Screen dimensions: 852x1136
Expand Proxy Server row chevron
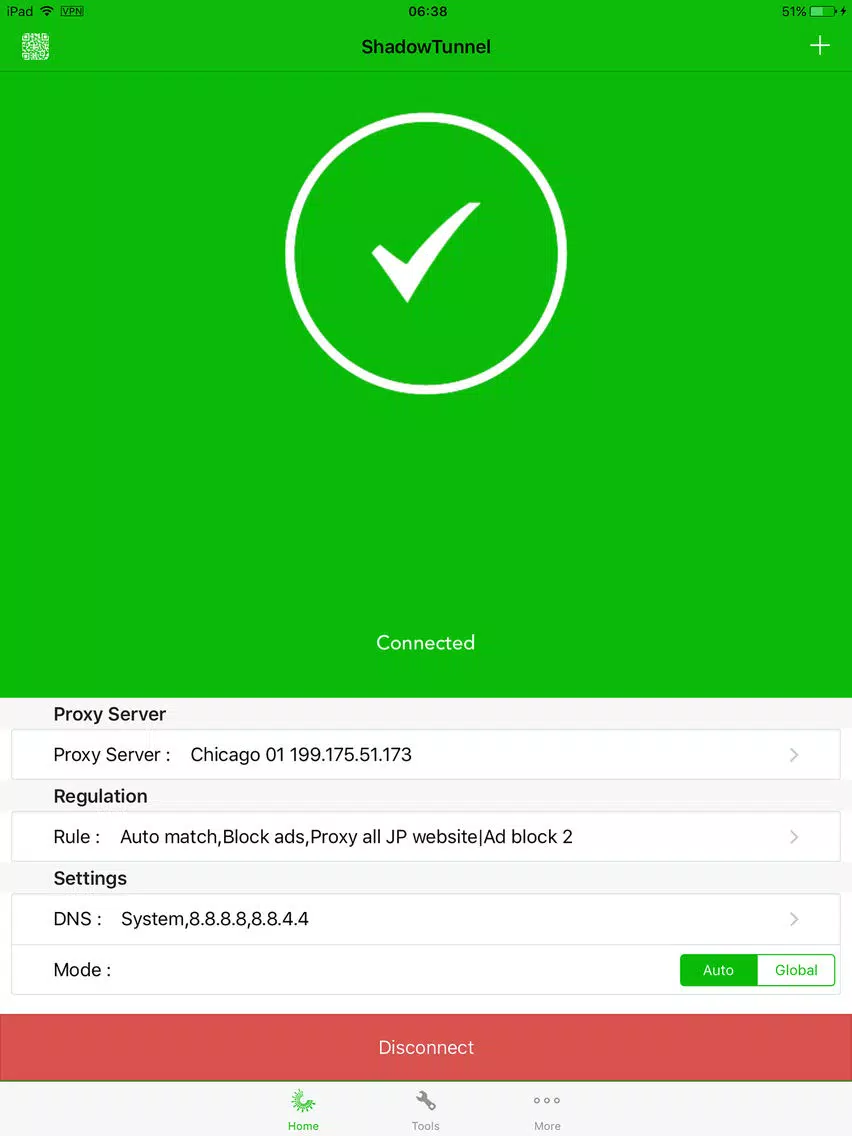tap(794, 755)
